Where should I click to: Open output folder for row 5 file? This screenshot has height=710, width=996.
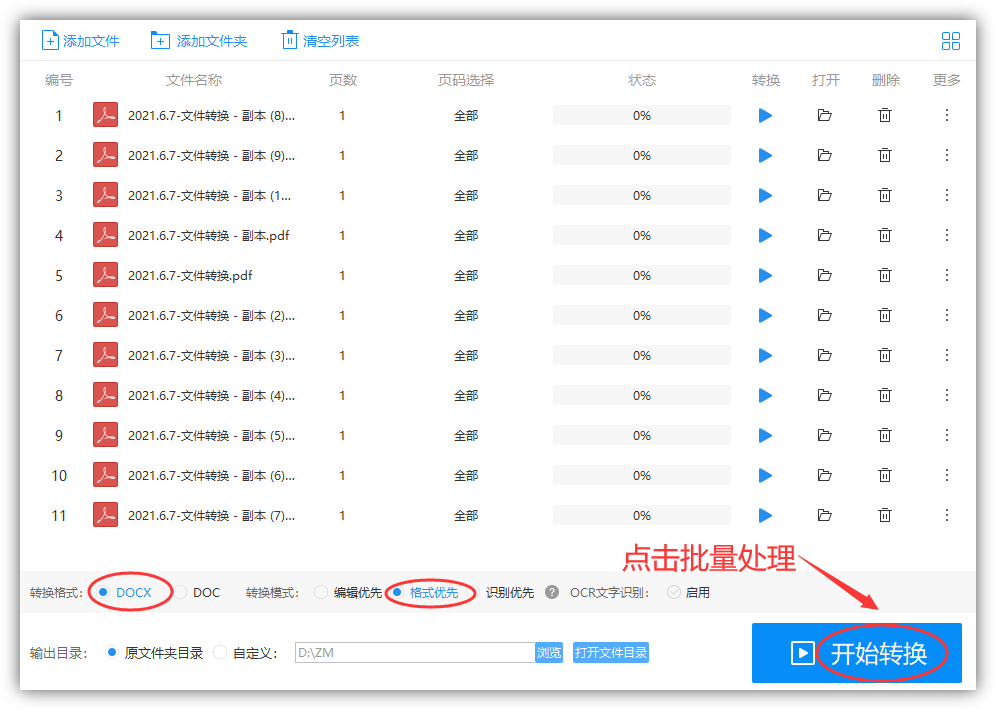point(824,276)
